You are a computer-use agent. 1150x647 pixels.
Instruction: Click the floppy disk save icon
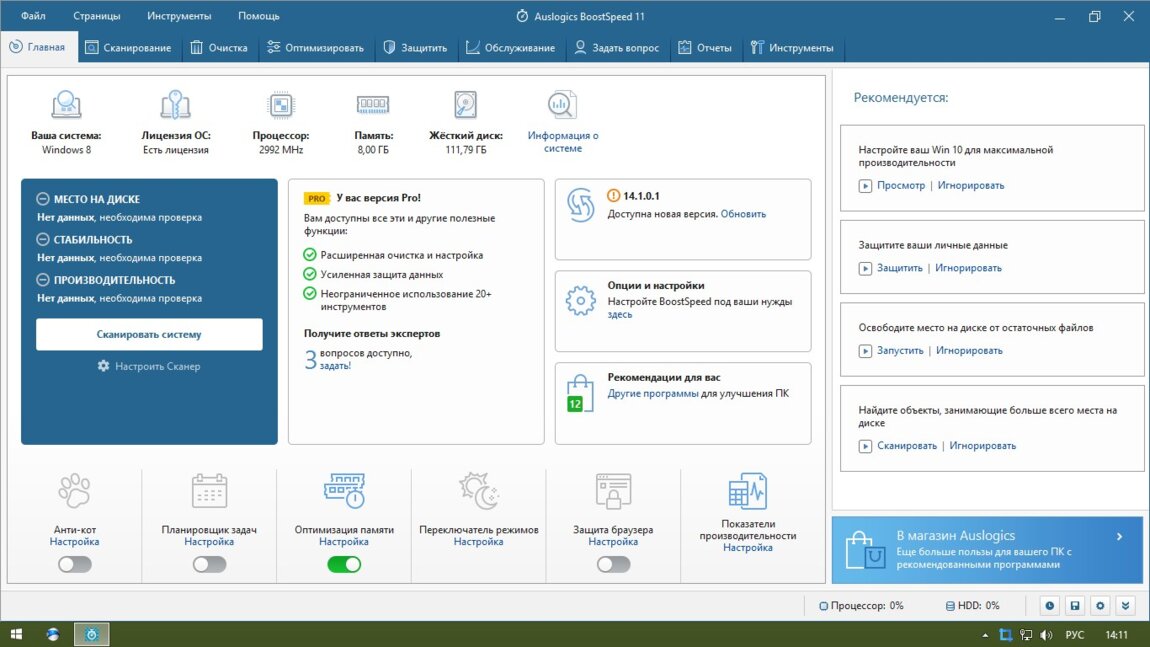(x=1074, y=605)
